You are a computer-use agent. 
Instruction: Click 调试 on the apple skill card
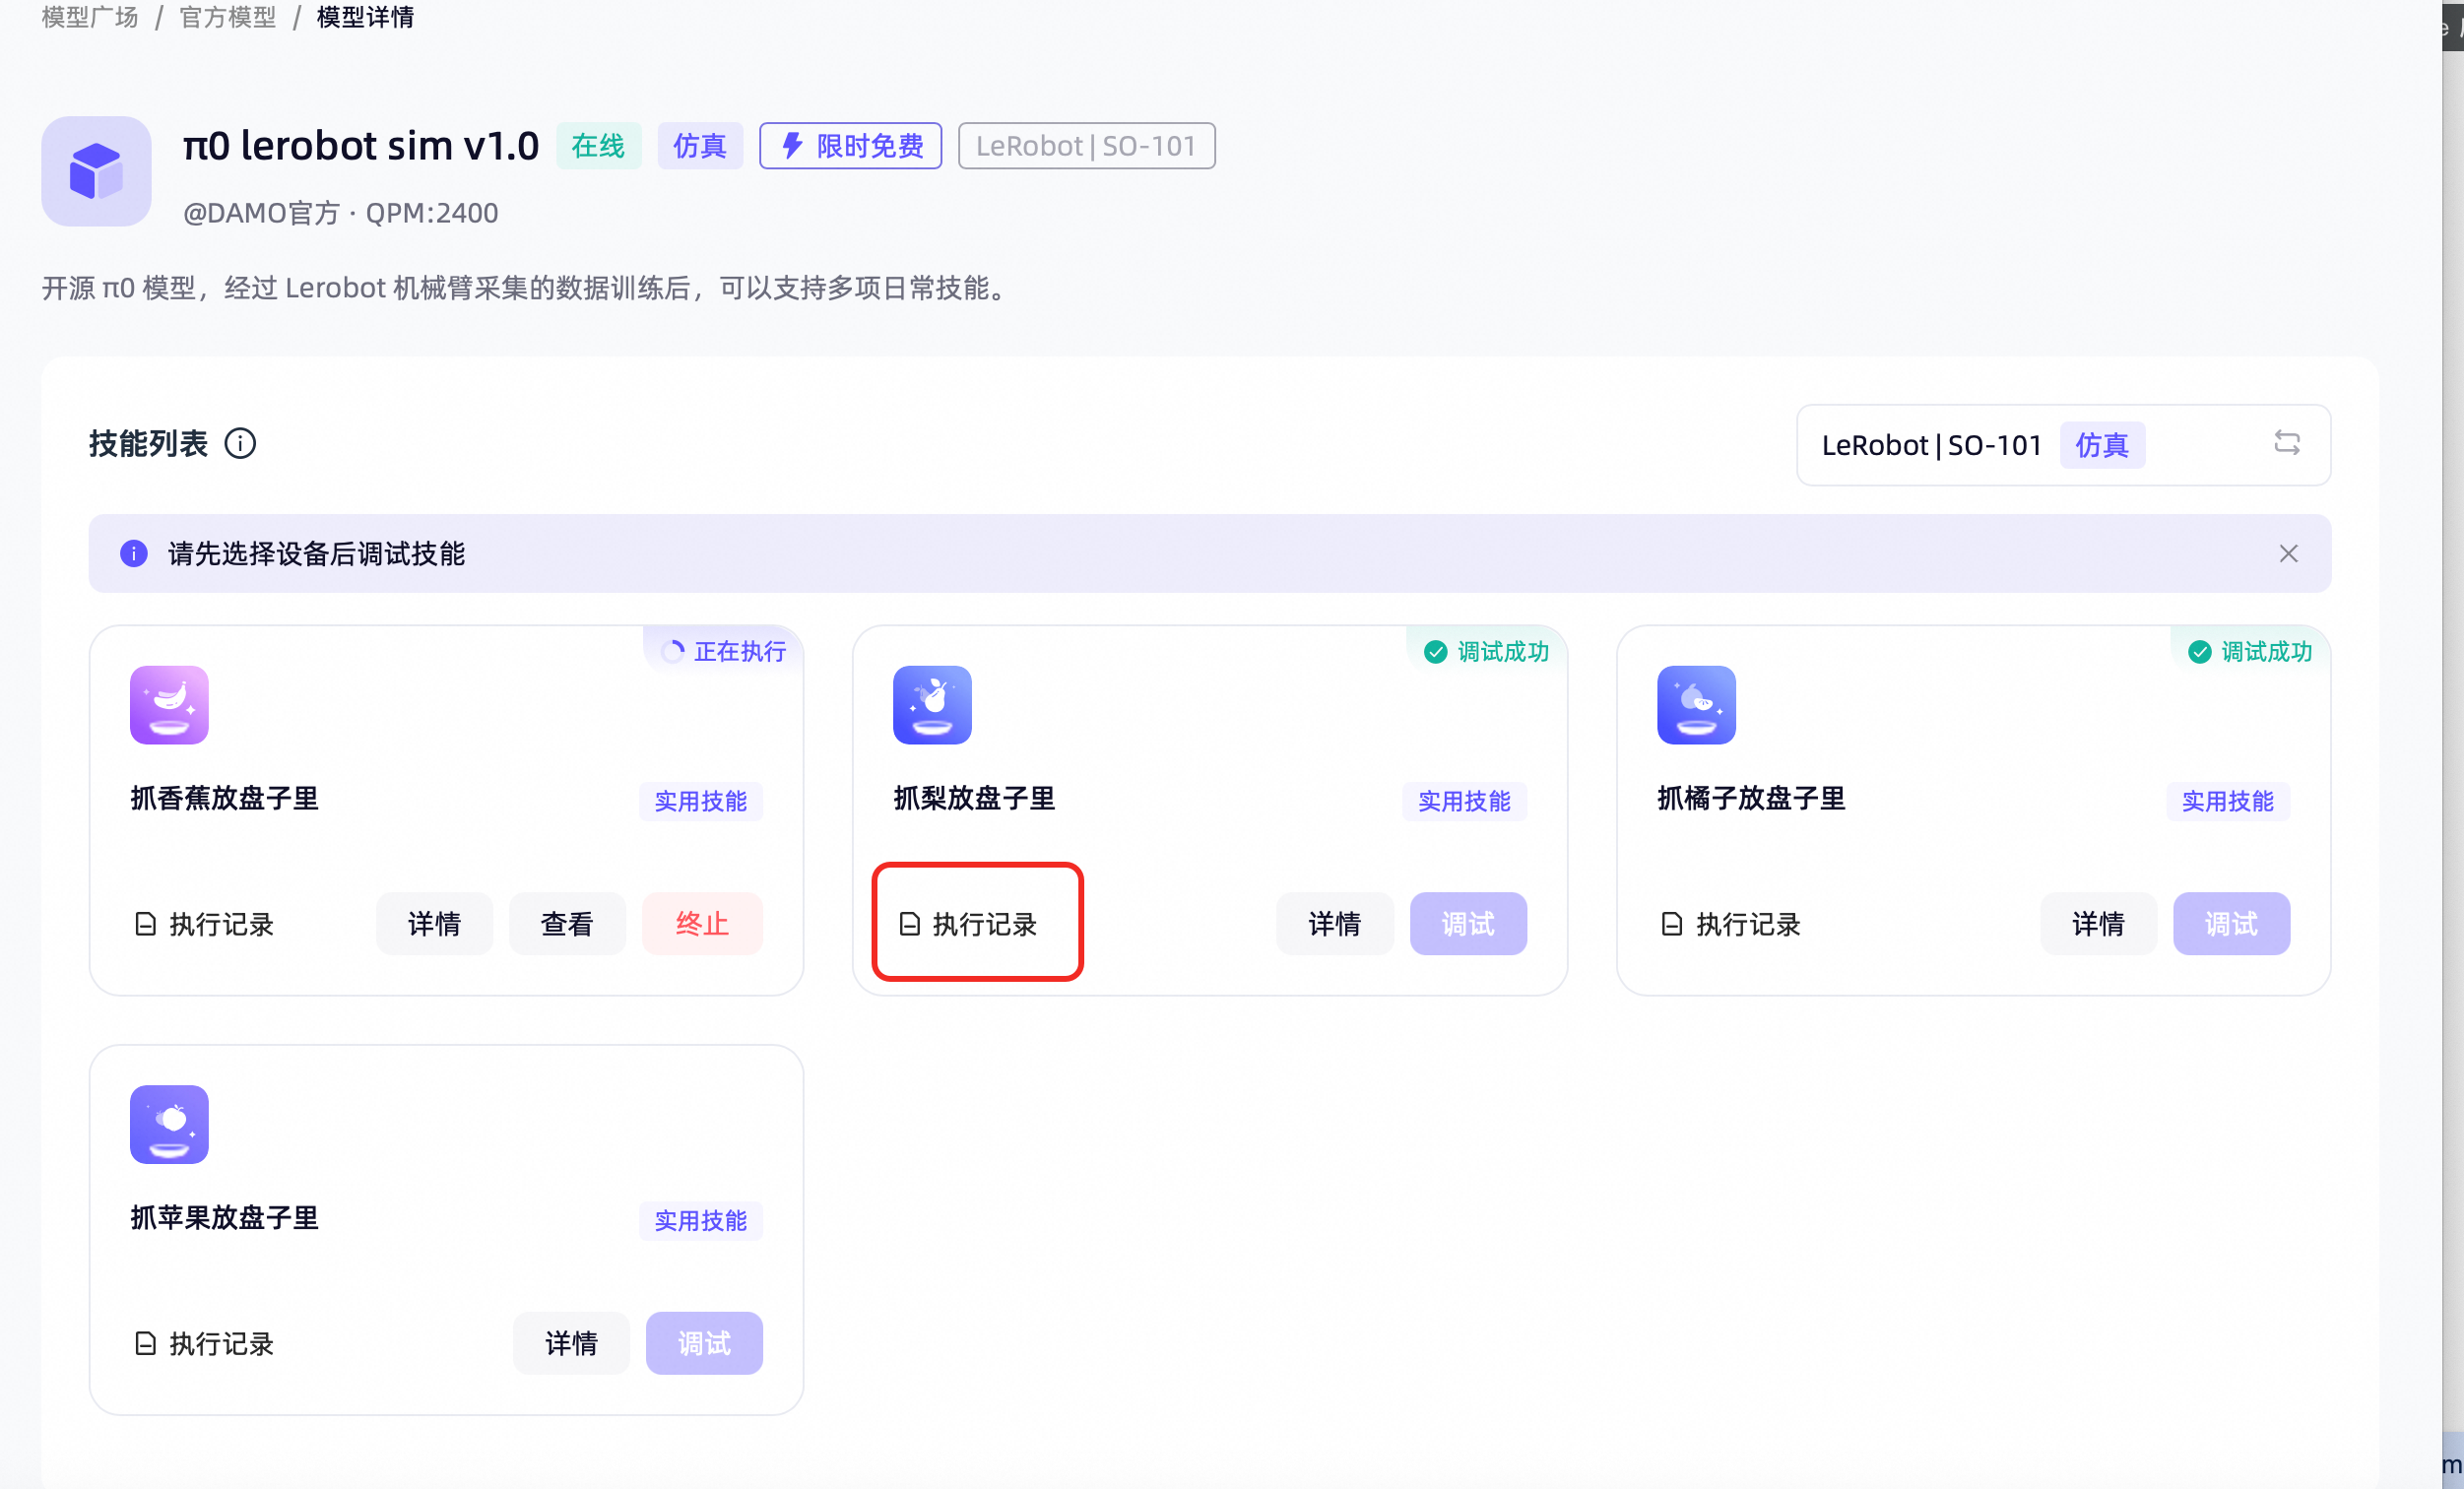(704, 1344)
